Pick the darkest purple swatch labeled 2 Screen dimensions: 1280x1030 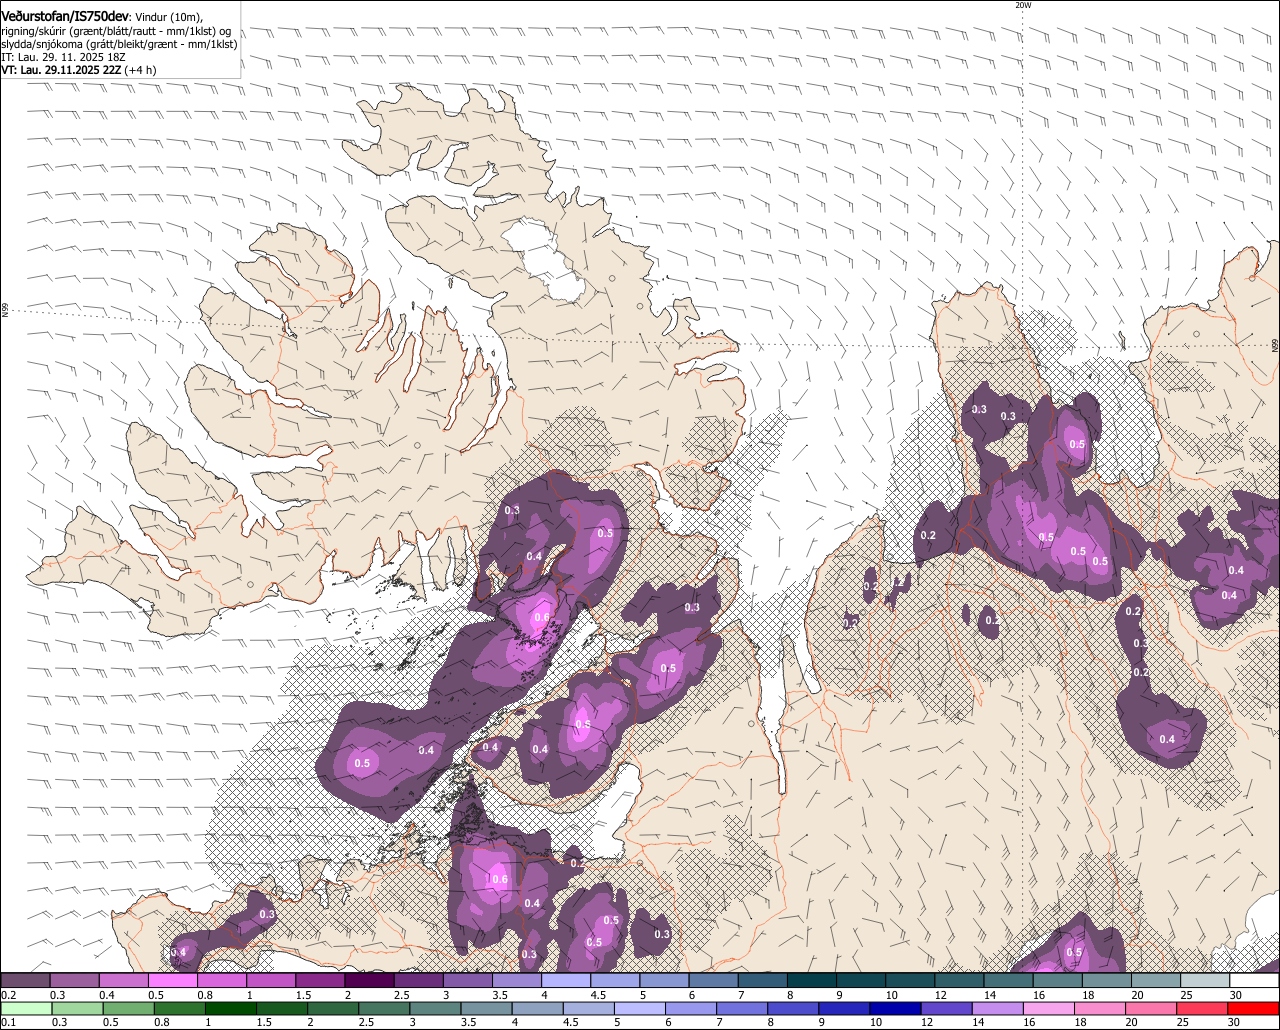click(x=370, y=980)
